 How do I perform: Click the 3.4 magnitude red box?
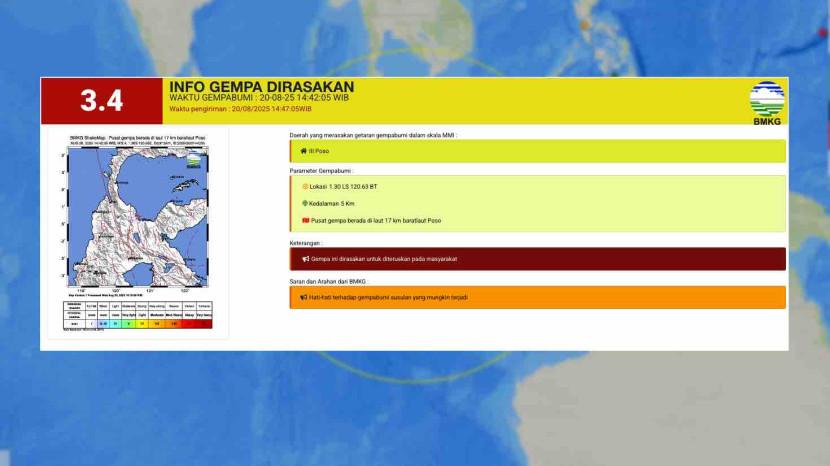tap(101, 101)
